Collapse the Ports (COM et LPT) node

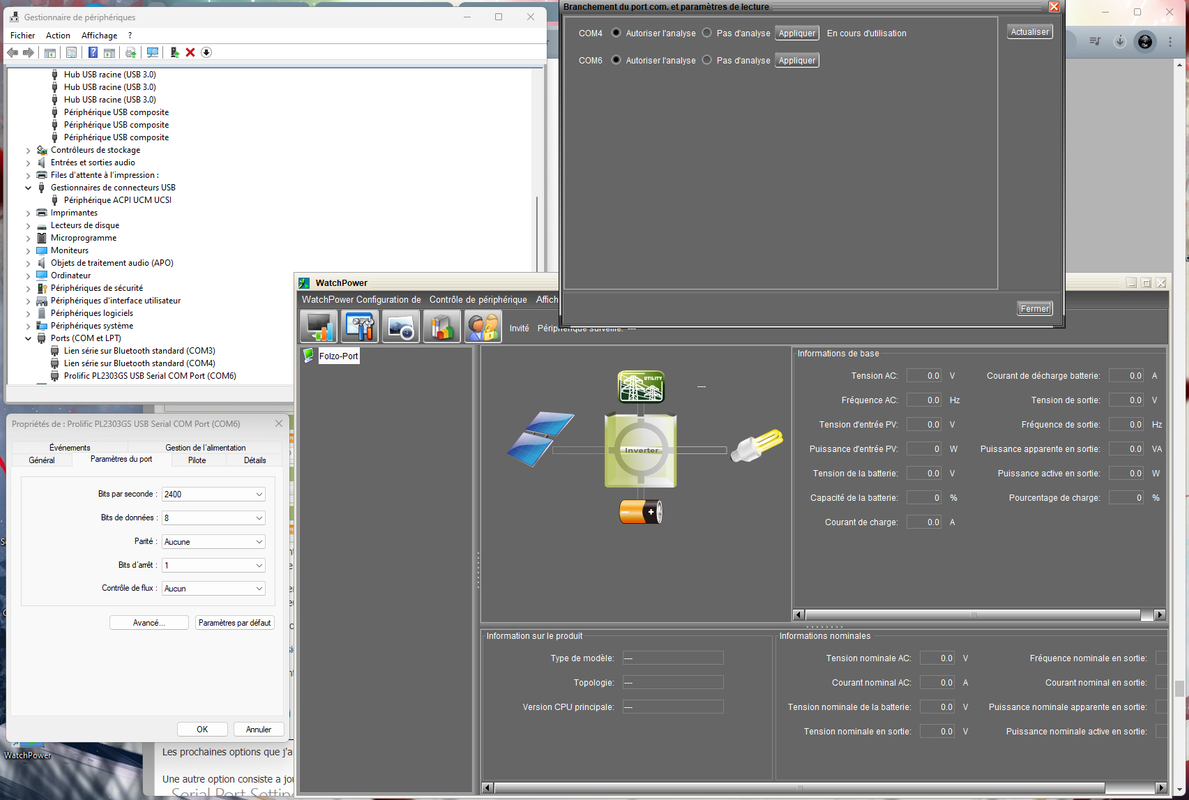click(x=29, y=338)
